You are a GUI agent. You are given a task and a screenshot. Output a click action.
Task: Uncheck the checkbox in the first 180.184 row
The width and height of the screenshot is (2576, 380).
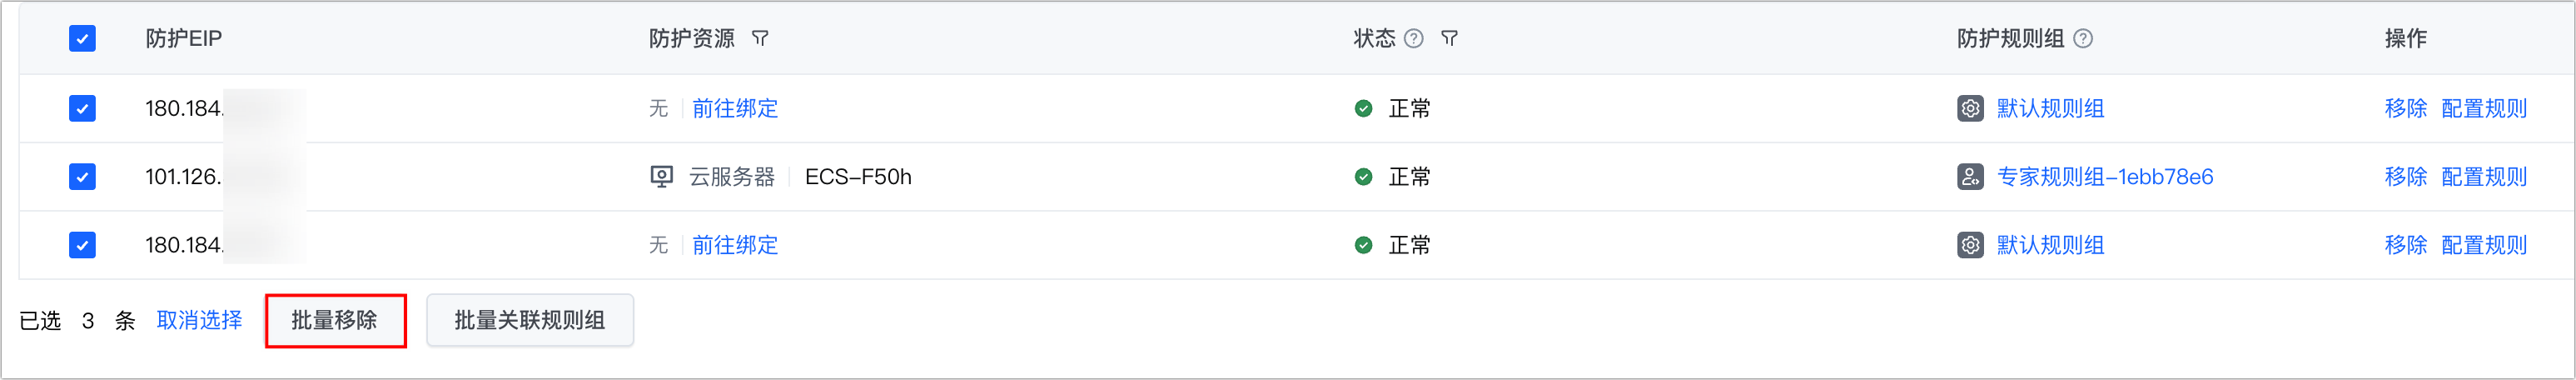(82, 108)
